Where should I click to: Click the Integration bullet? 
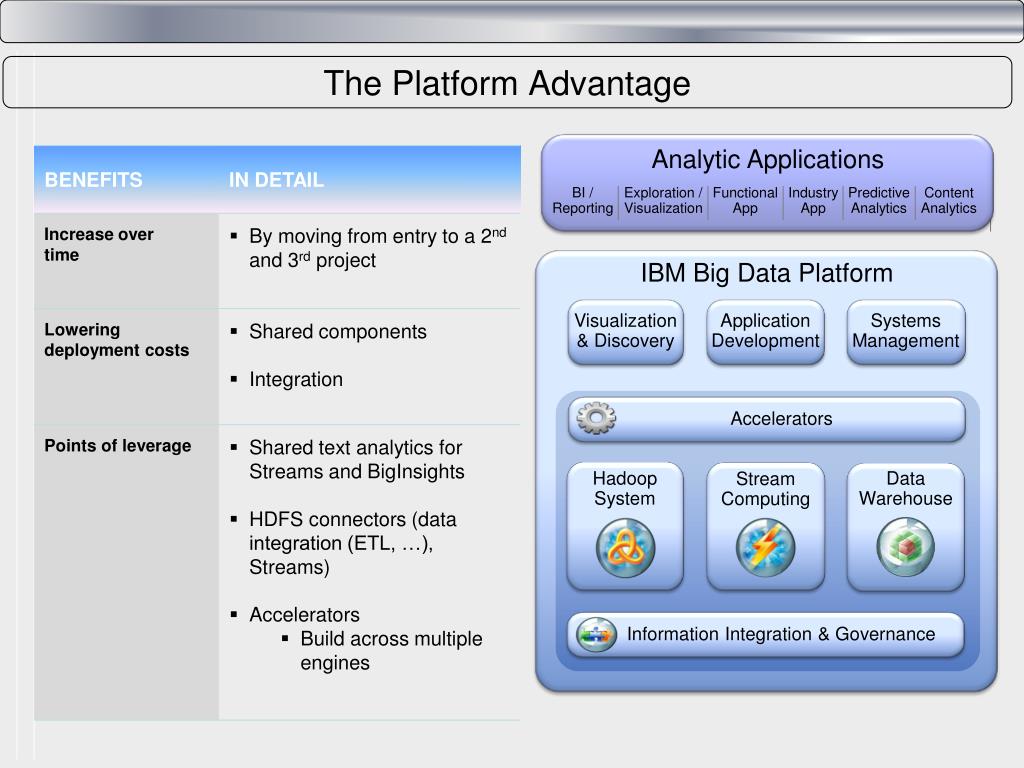point(287,379)
